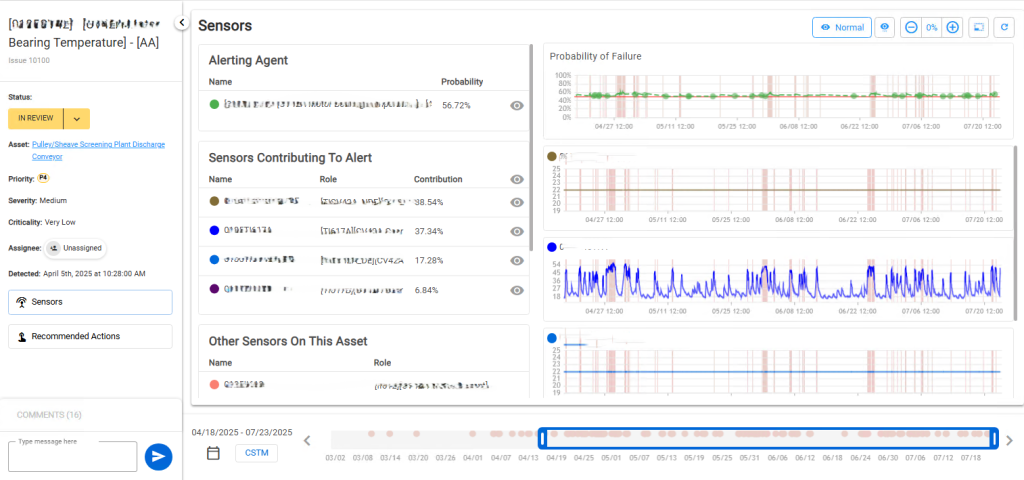Screen dimensions: 1024x480
Task: Click the light blue dot at 17.28% row
Action: 214,260
